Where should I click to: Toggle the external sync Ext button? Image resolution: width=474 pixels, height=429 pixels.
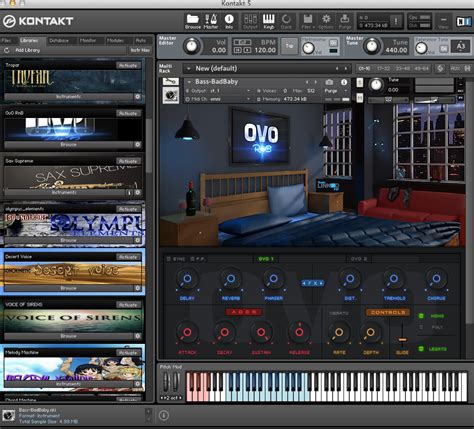[242, 42]
